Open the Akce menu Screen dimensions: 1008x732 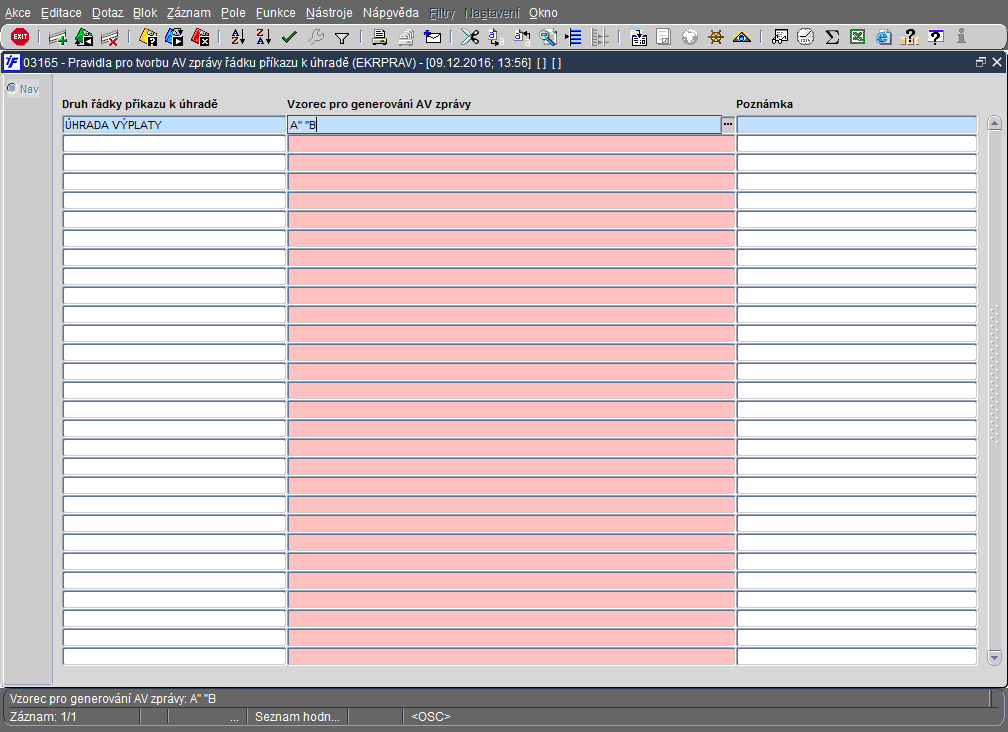pos(17,13)
